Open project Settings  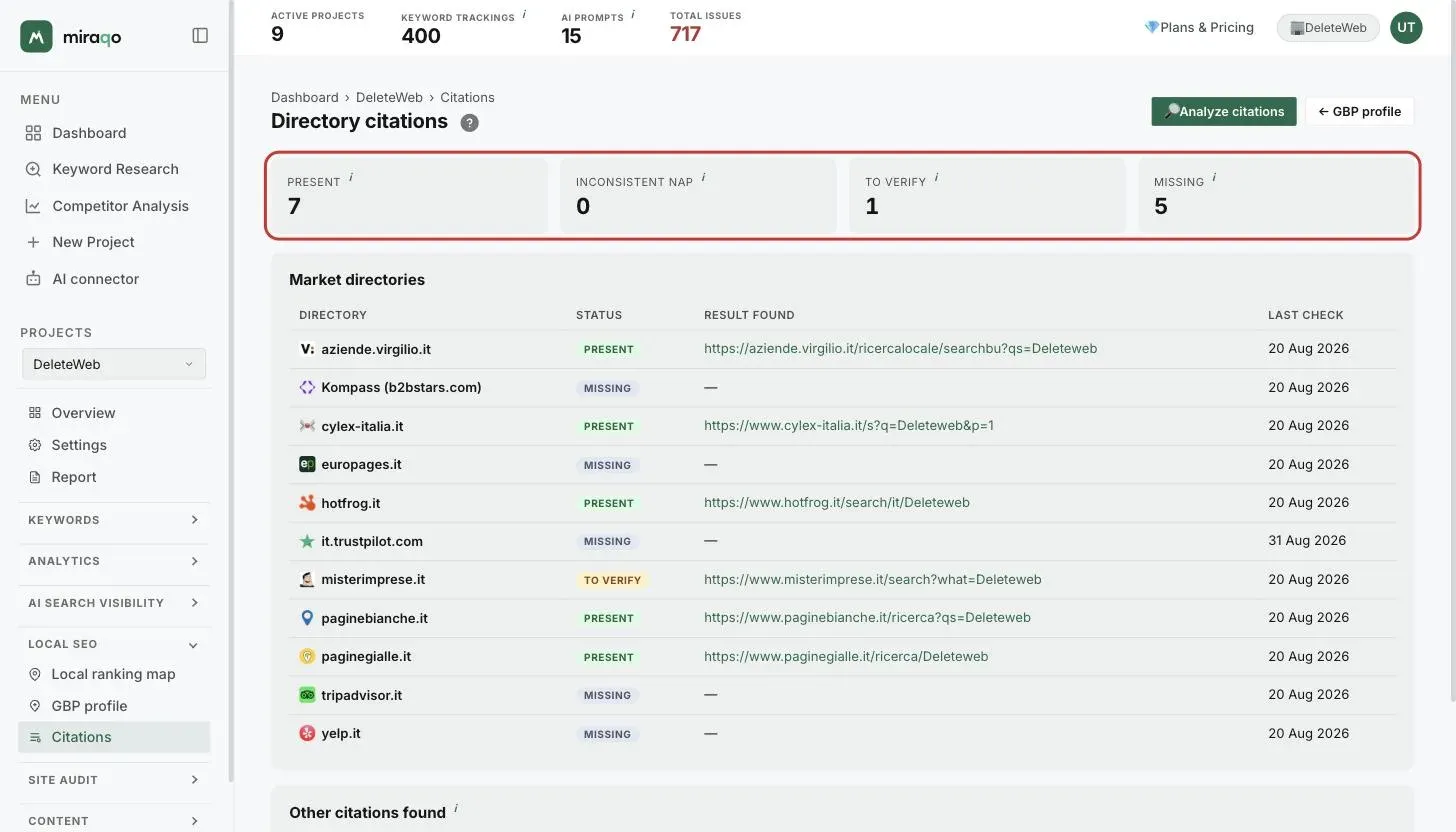coord(67,445)
